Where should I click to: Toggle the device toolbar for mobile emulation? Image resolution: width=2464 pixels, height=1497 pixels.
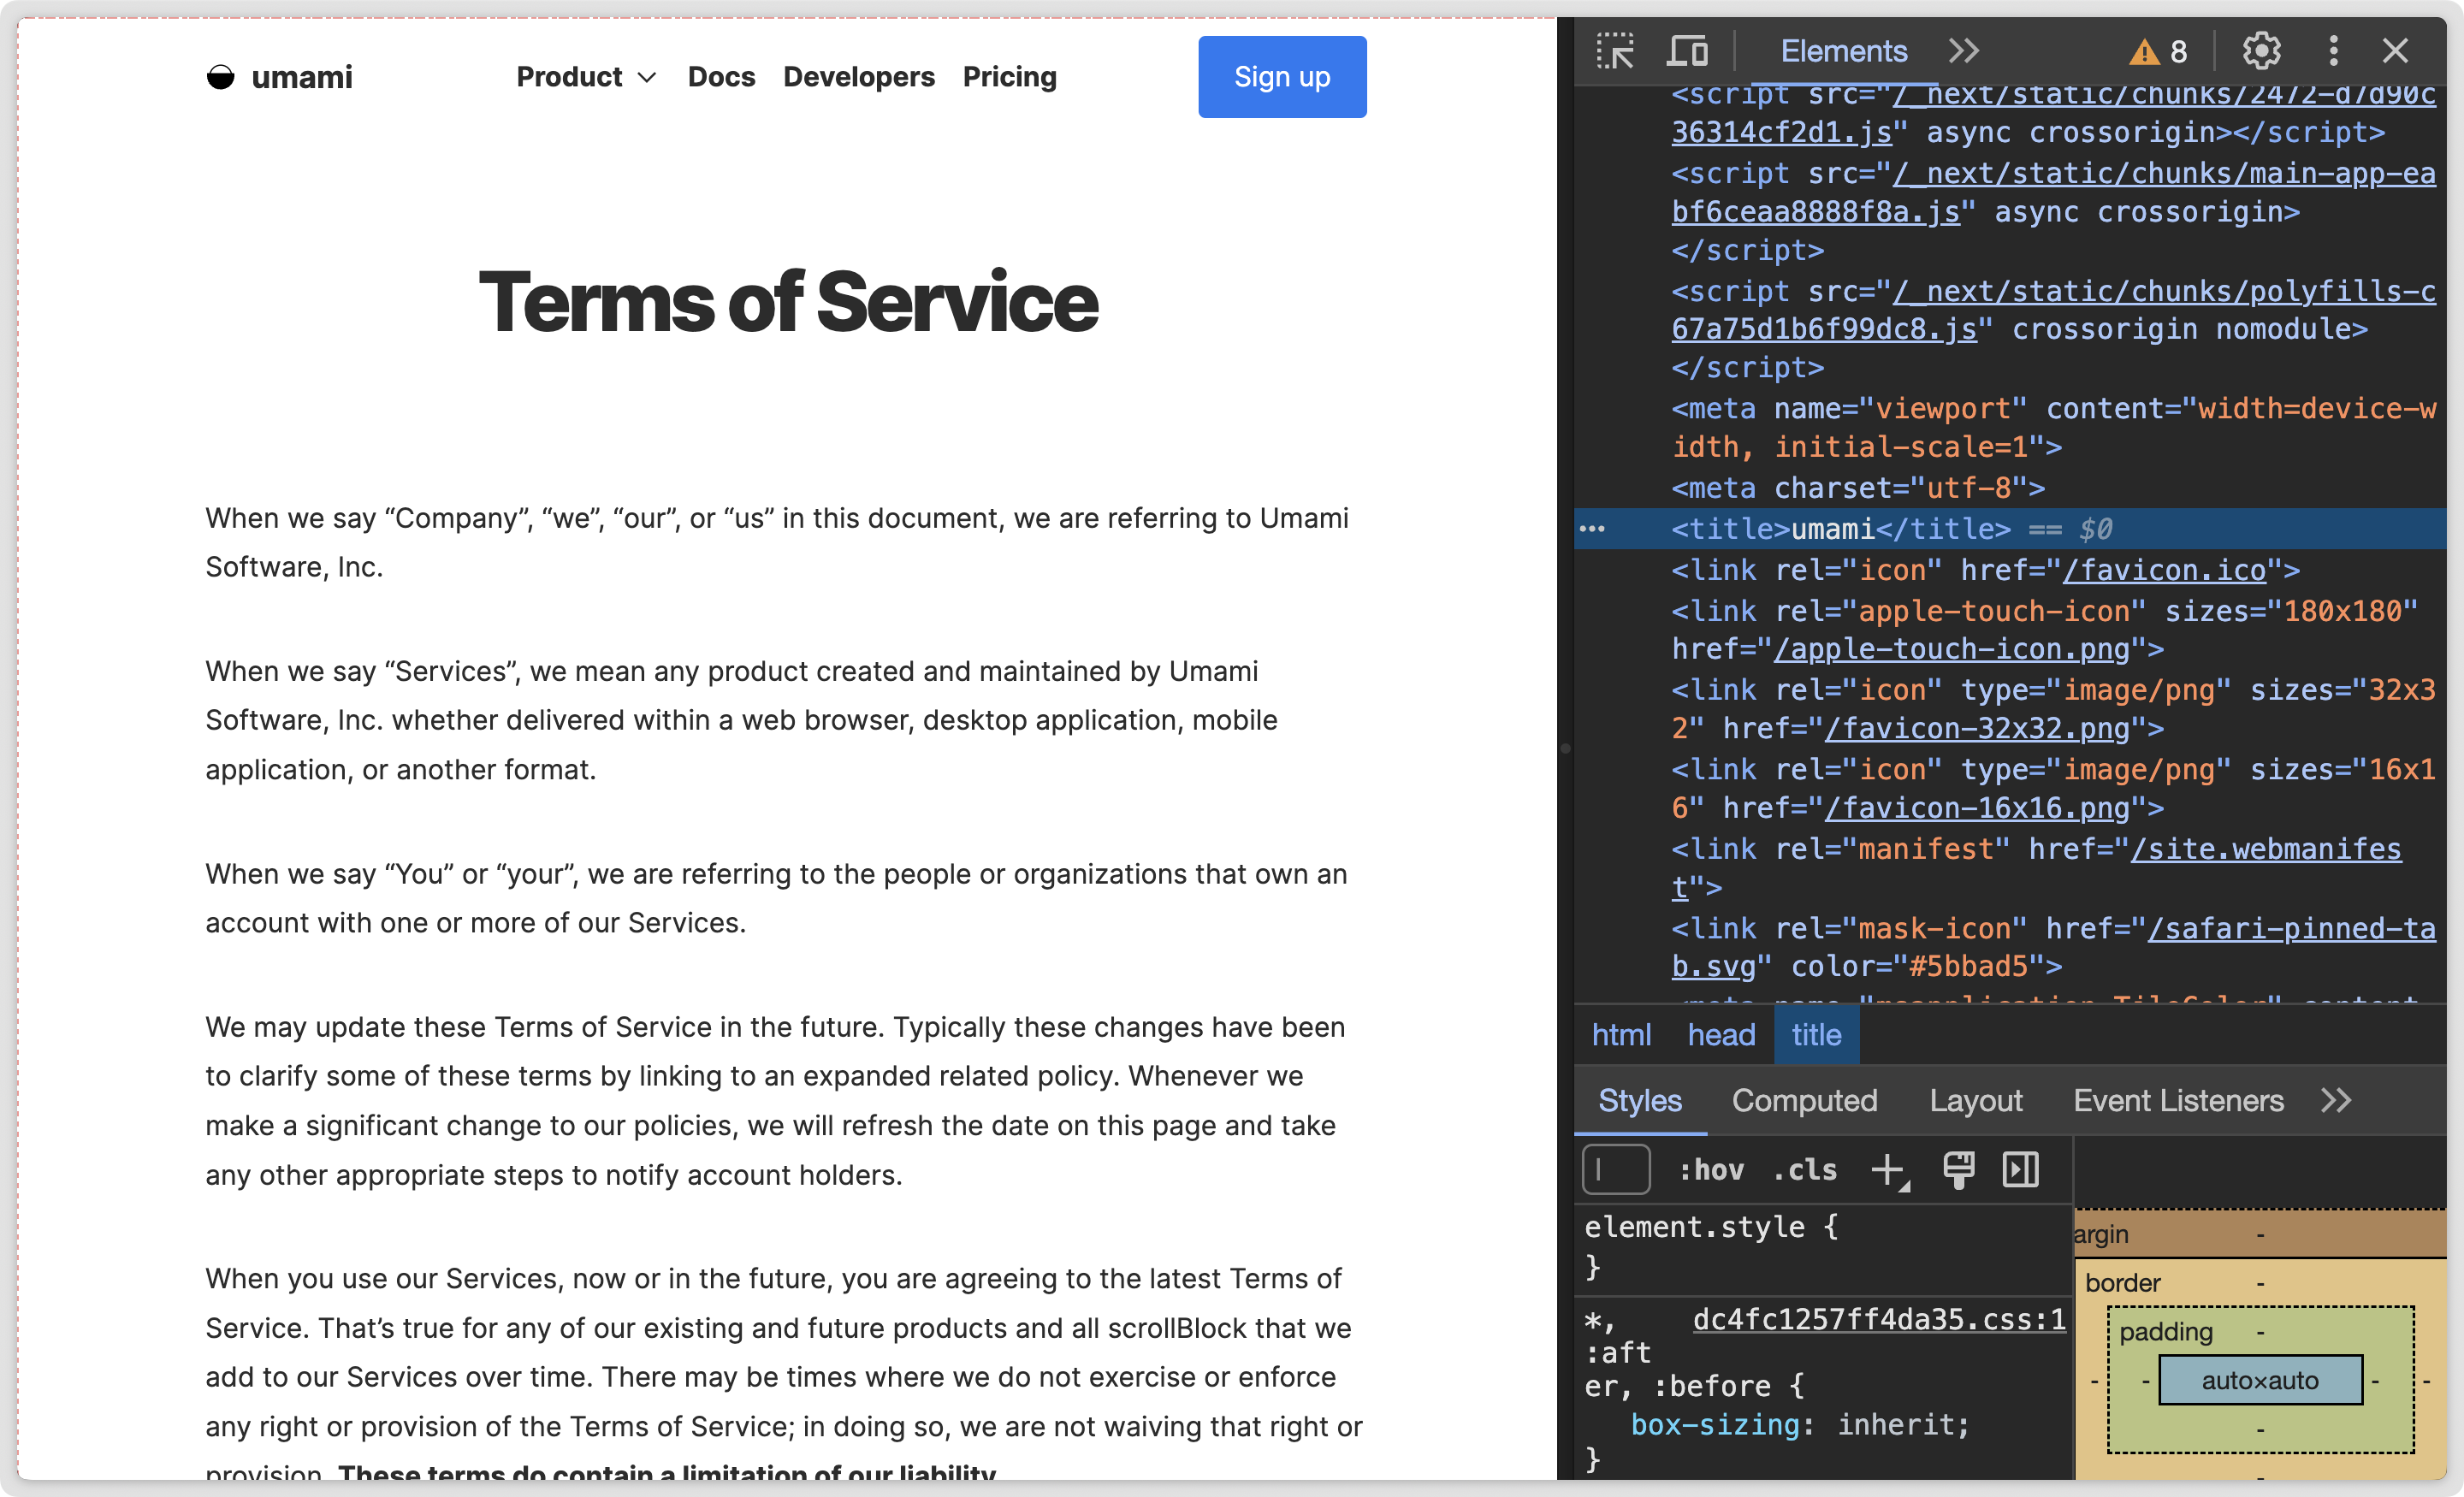(1687, 50)
